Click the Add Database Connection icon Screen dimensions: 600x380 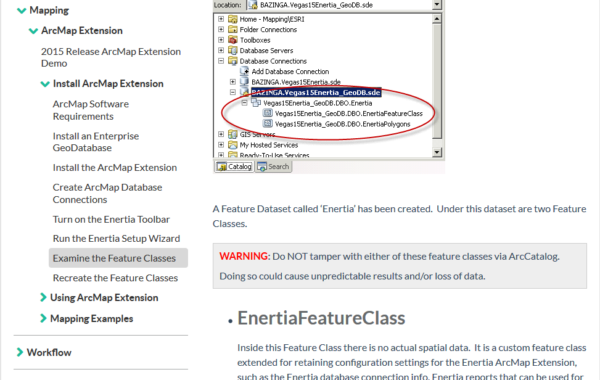pyautogui.click(x=244, y=71)
